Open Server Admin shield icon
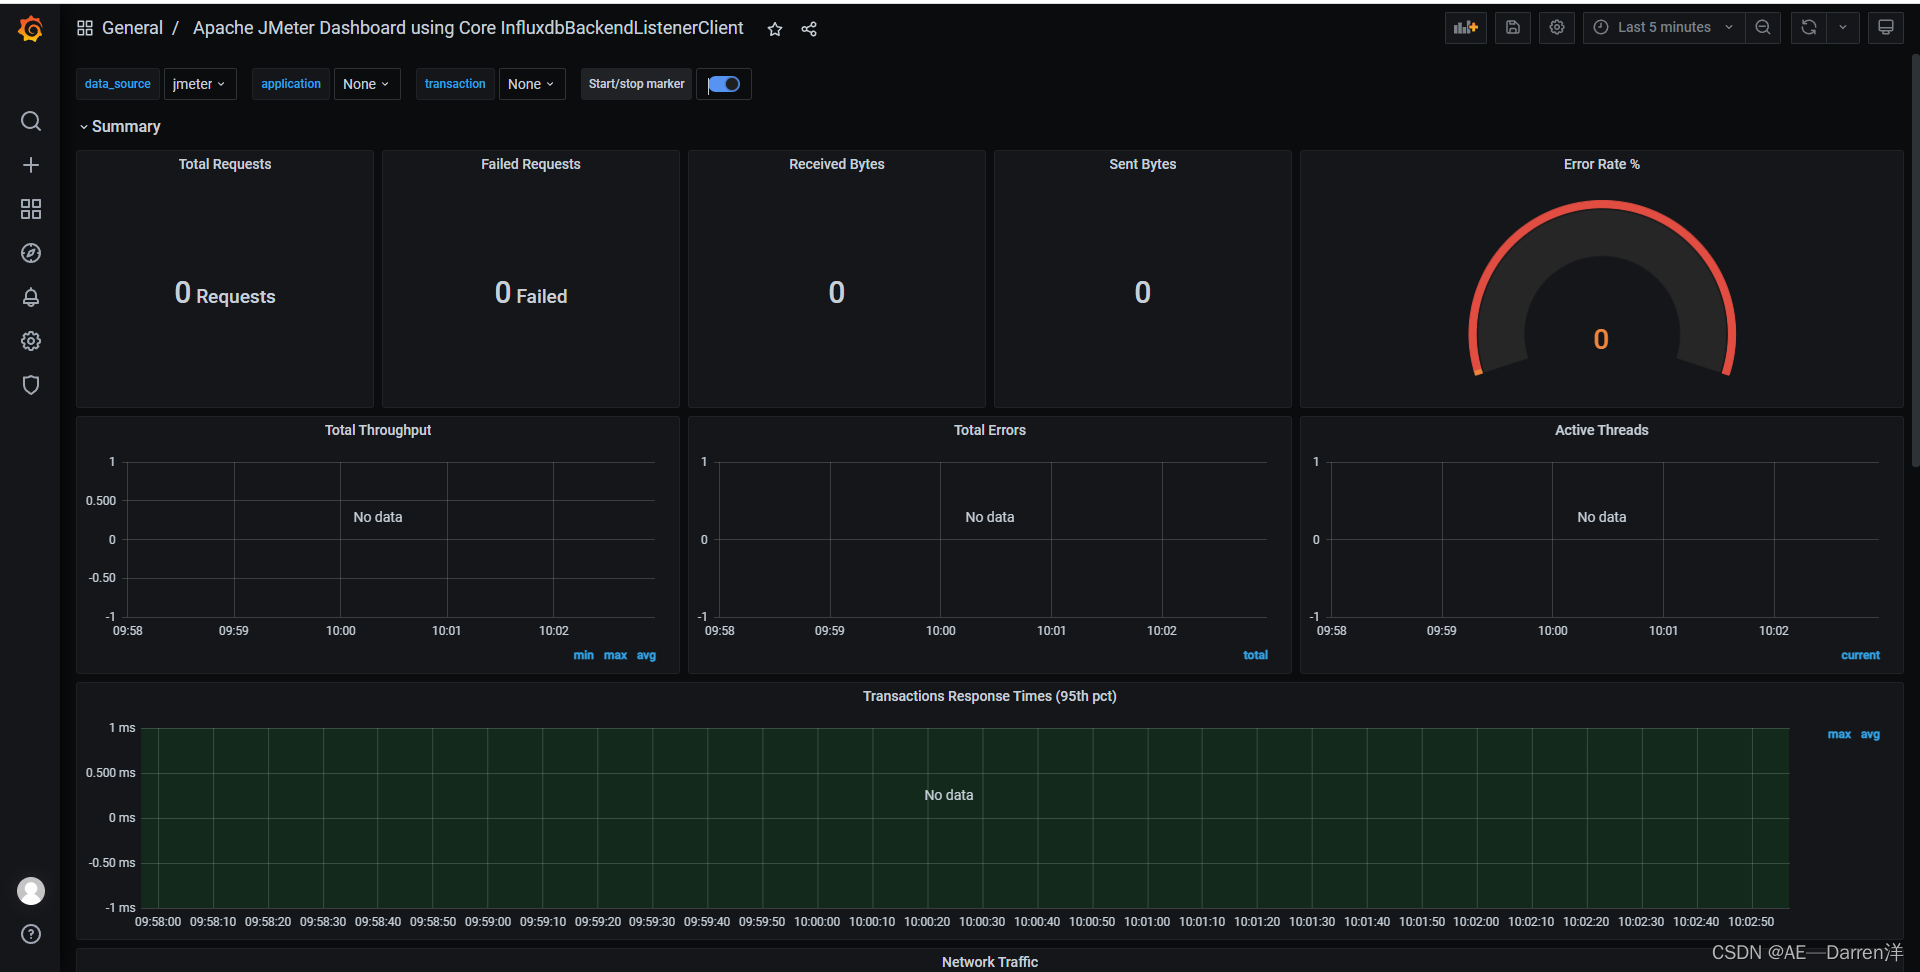1920x972 pixels. click(31, 385)
